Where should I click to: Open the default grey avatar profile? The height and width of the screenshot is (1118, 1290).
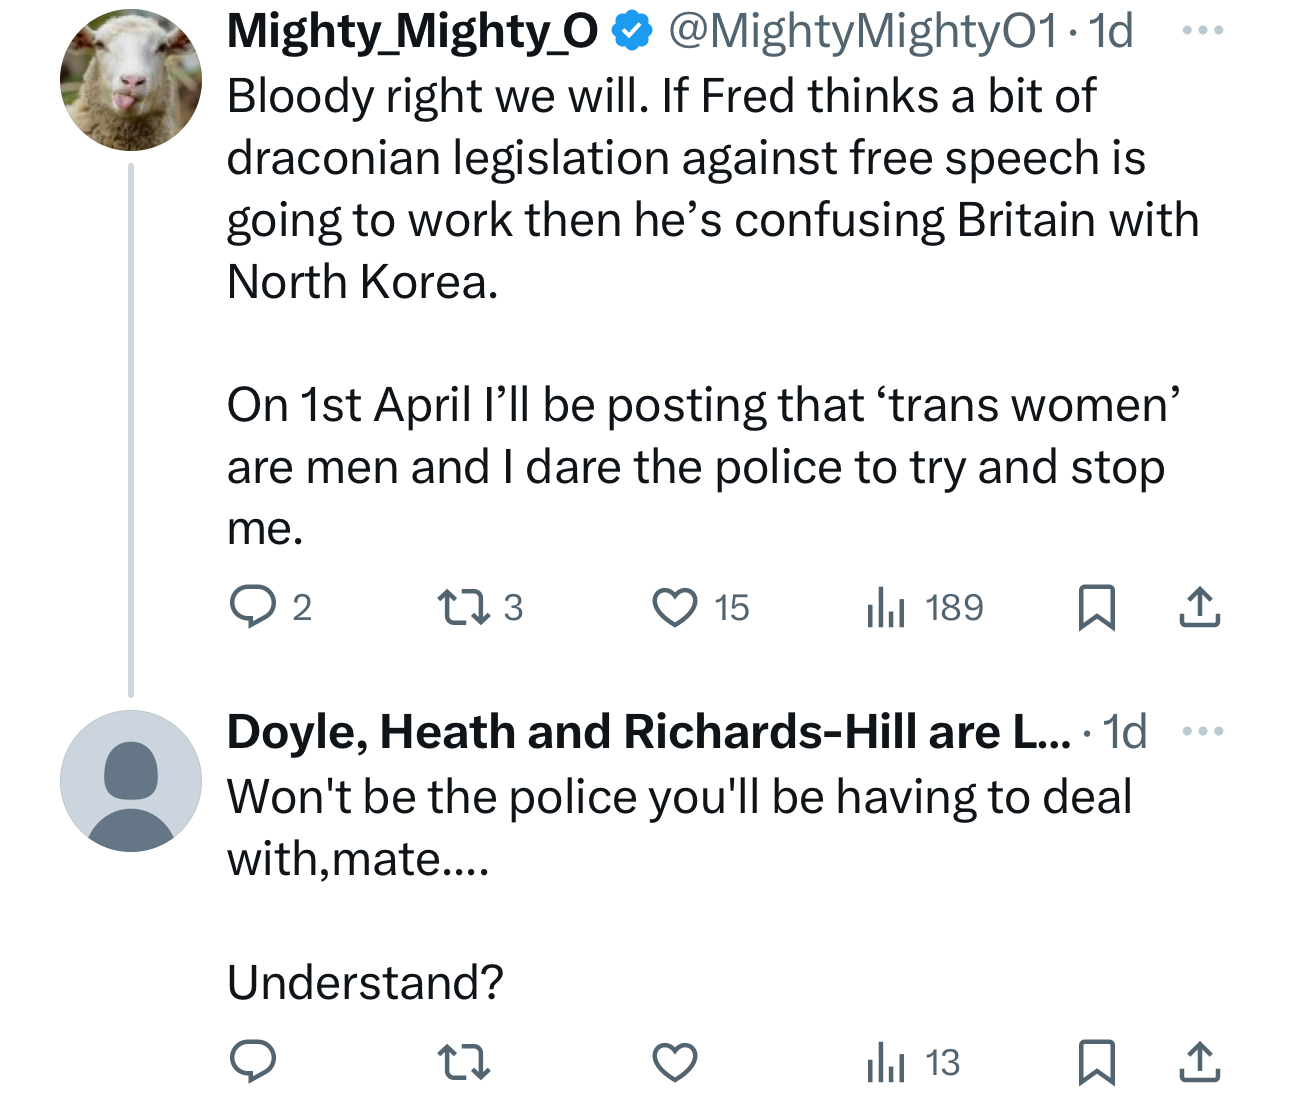click(x=131, y=781)
